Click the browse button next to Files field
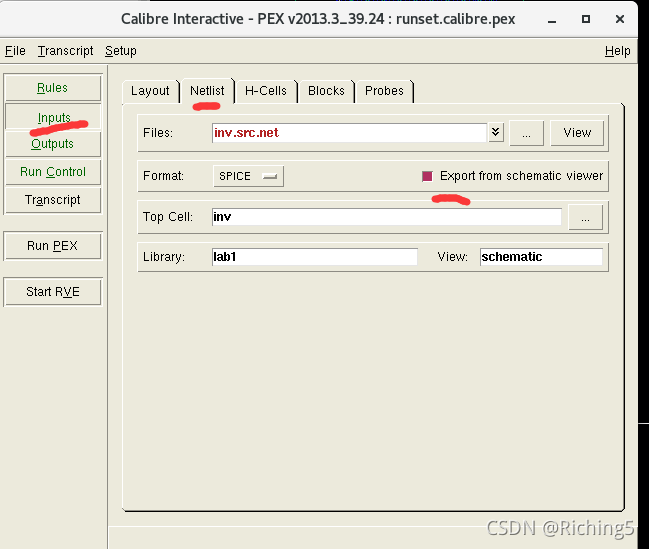The height and width of the screenshot is (549, 649). click(x=526, y=133)
